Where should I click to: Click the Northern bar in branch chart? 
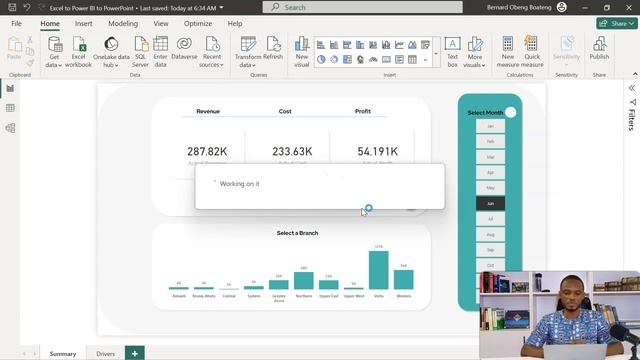(x=304, y=280)
